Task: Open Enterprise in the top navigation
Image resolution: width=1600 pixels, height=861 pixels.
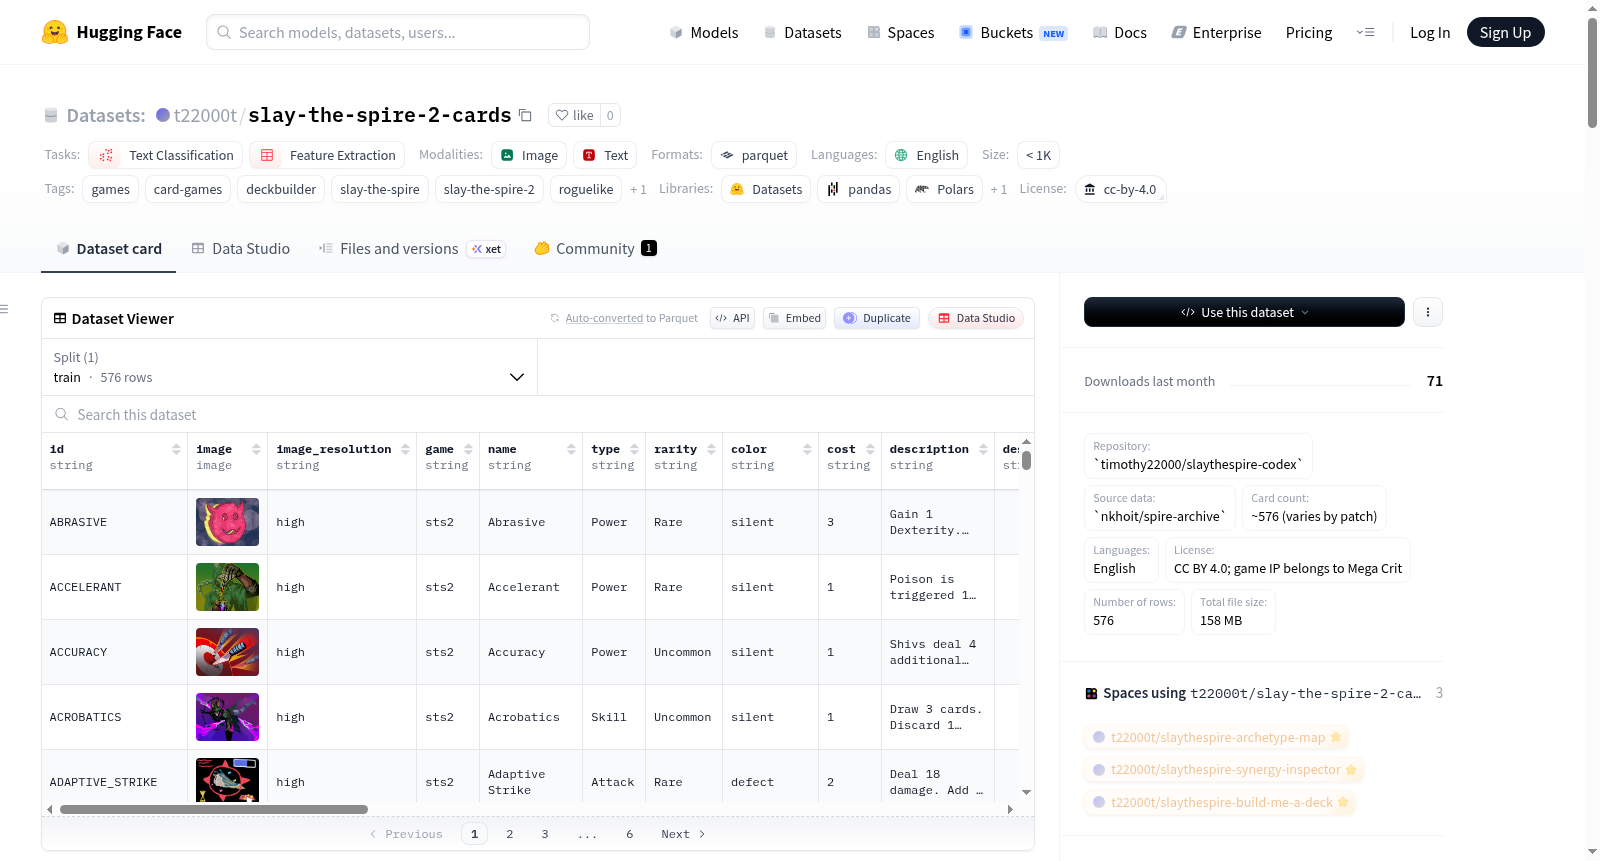Action: point(1216,32)
